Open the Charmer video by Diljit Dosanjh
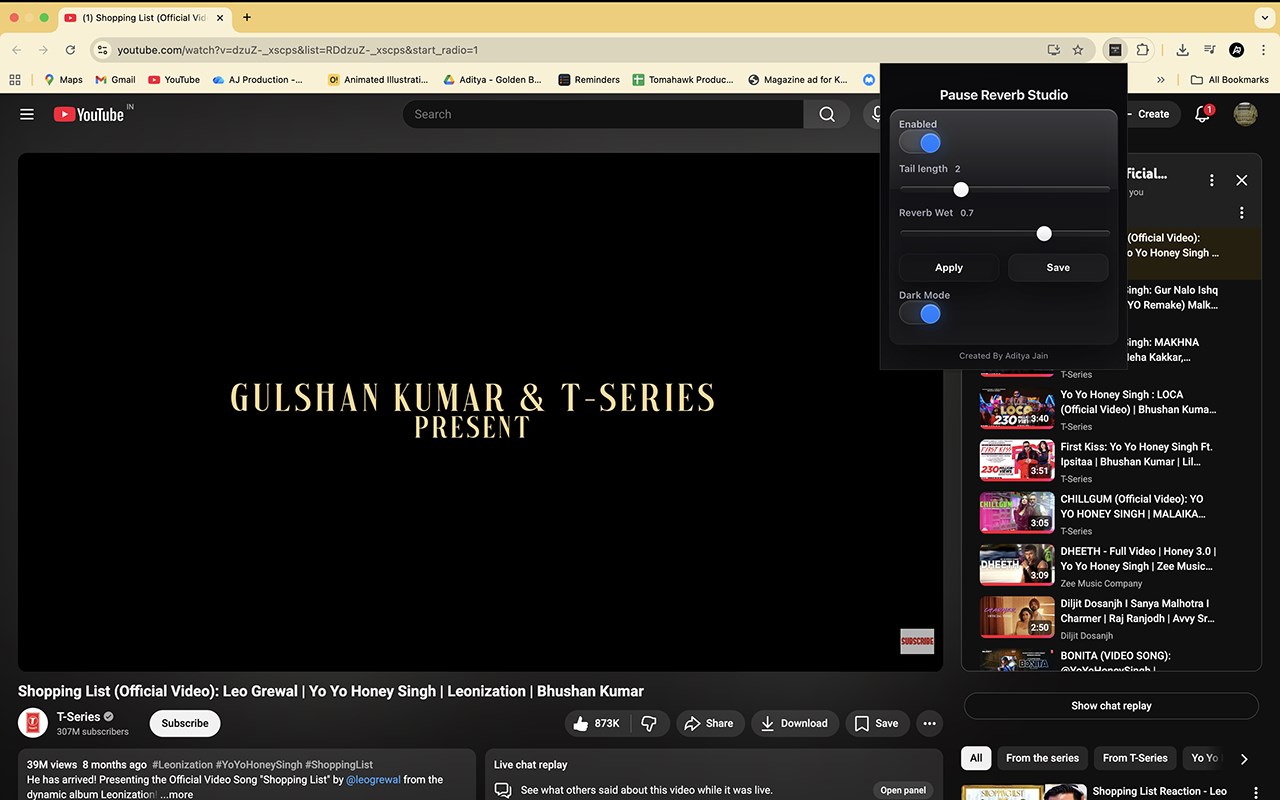Viewport: 1280px width, 800px height. coord(1017,617)
